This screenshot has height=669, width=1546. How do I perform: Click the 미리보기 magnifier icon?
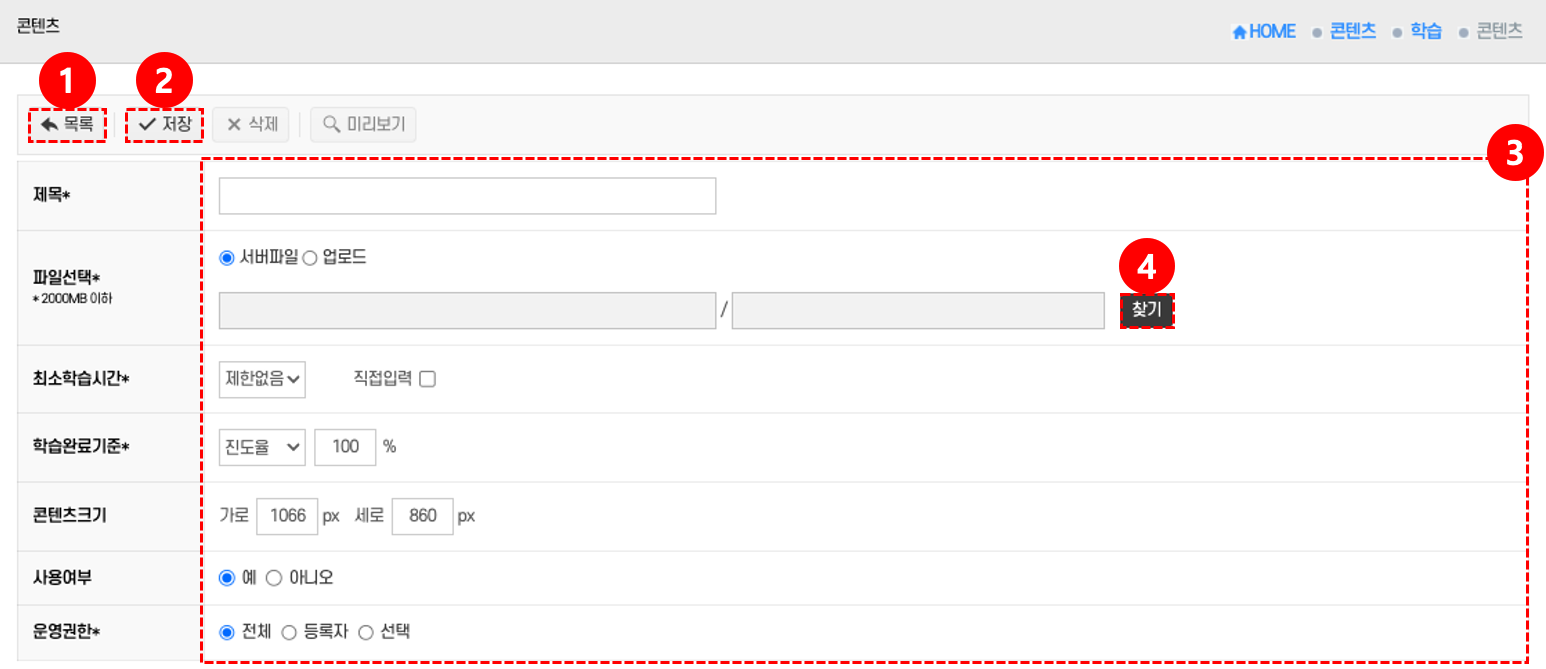point(332,125)
